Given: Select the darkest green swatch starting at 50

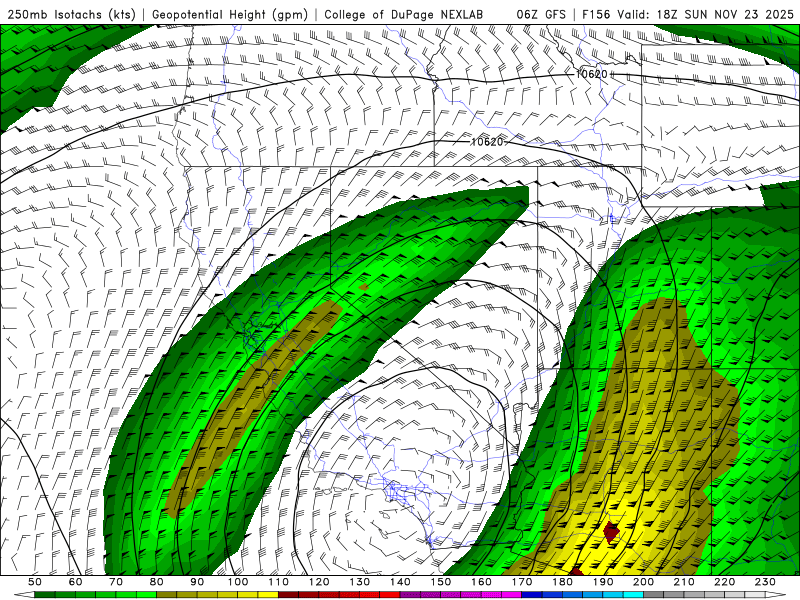Looking at the screenshot, I should click(45, 595).
